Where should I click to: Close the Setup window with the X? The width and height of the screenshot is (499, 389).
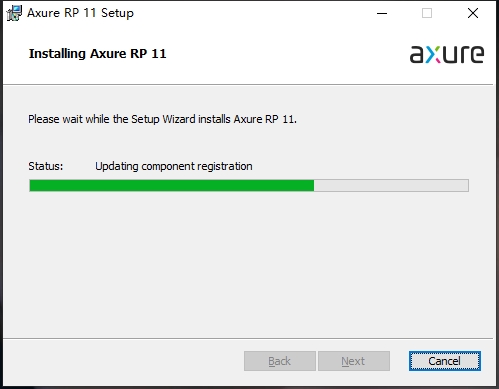tap(473, 13)
